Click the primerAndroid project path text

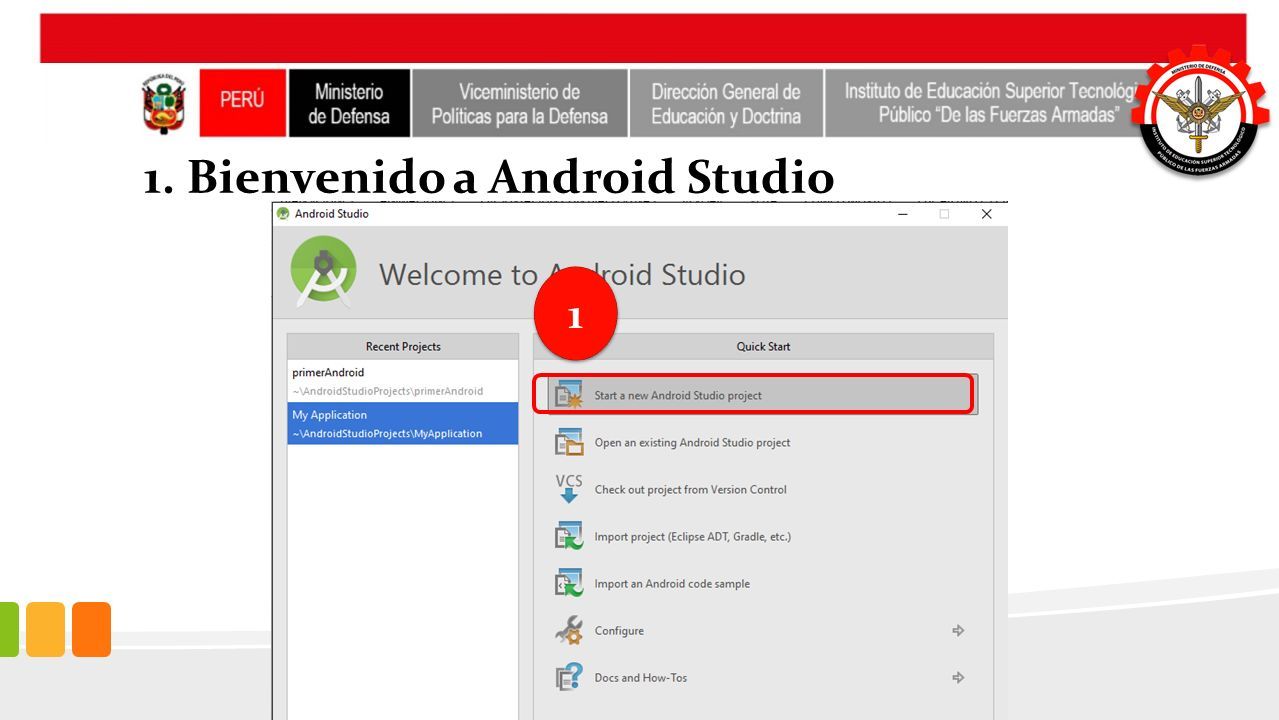pyautogui.click(x=388, y=391)
